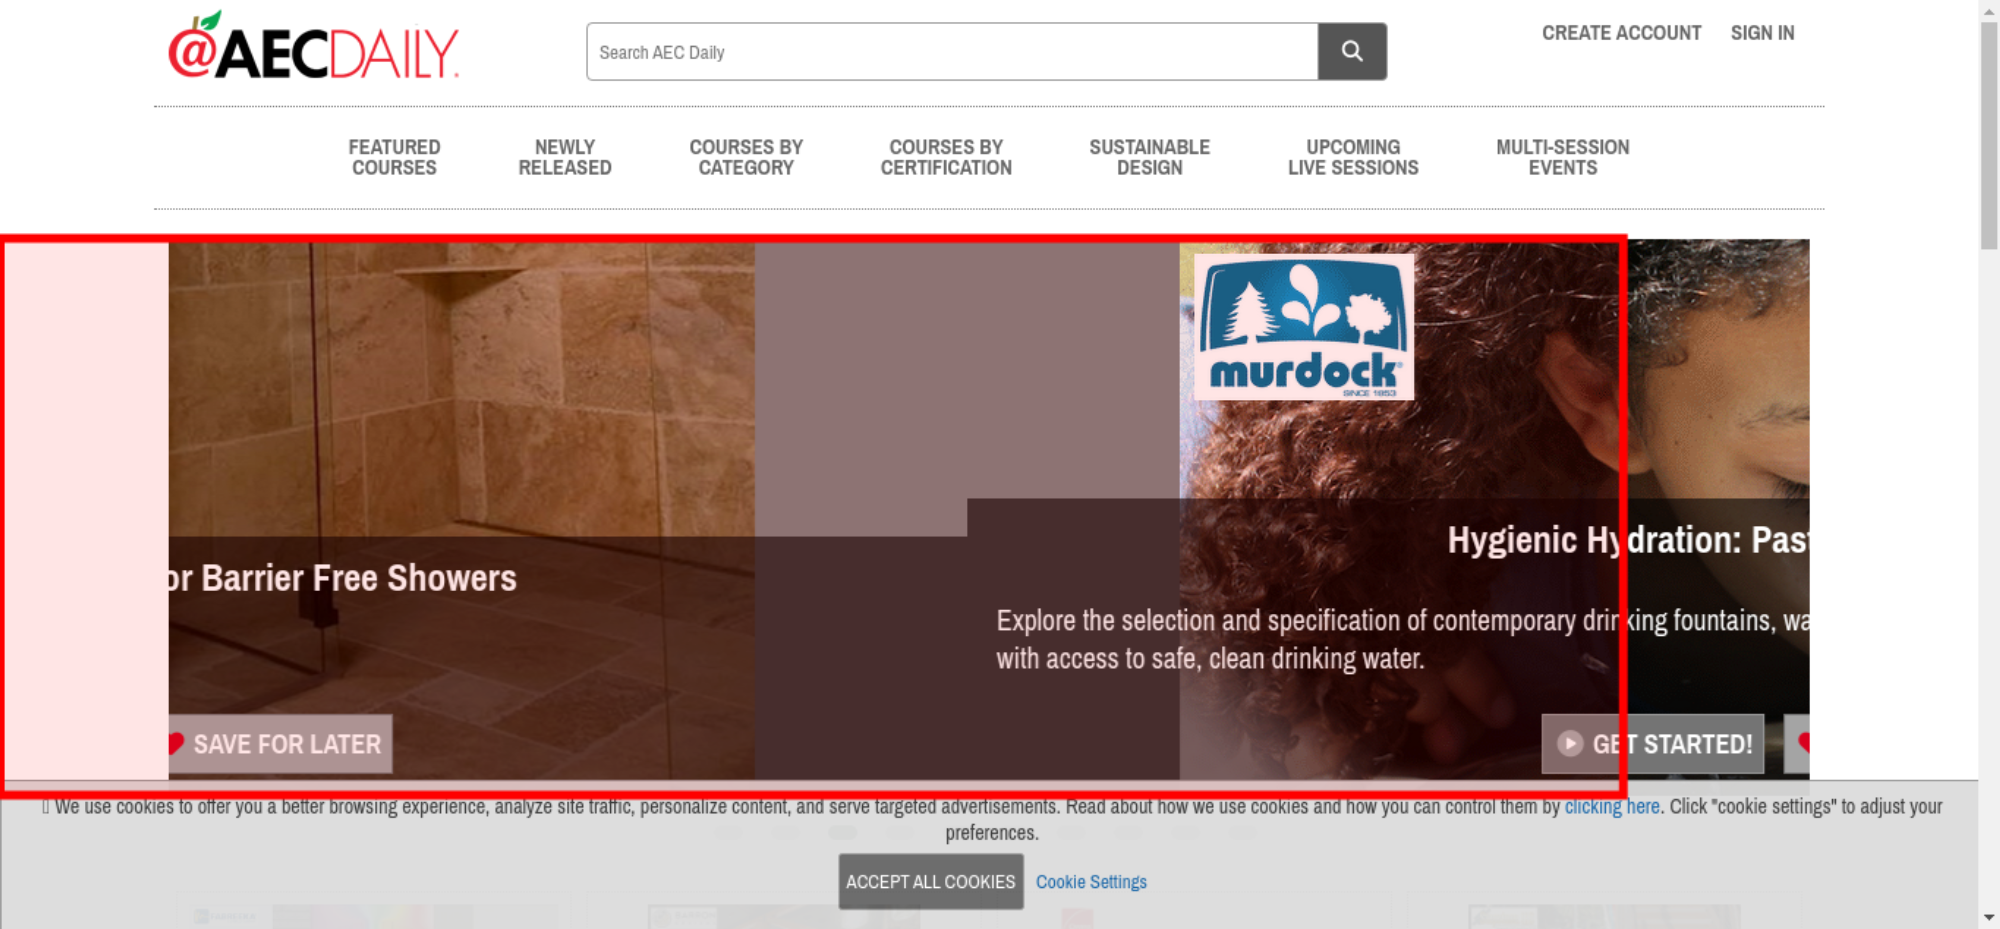Image resolution: width=2000 pixels, height=929 pixels.
Task: Open the Murdock sponsor logo
Action: [1303, 327]
